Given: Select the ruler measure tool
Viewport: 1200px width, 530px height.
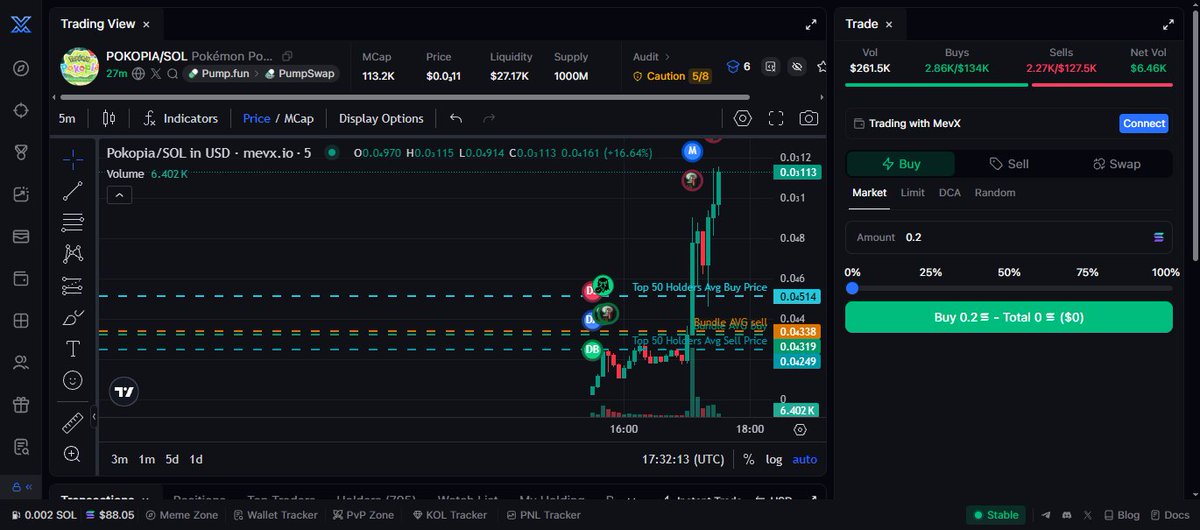Looking at the screenshot, I should pyautogui.click(x=73, y=423).
